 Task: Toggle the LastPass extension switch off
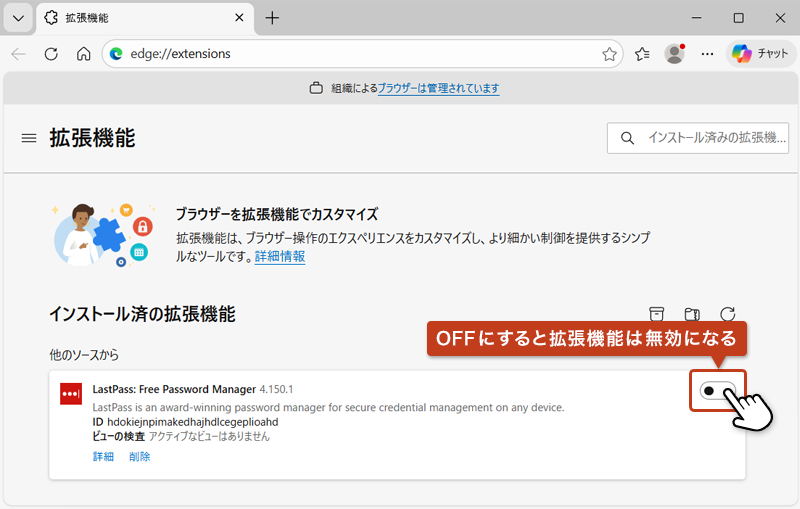coord(717,391)
